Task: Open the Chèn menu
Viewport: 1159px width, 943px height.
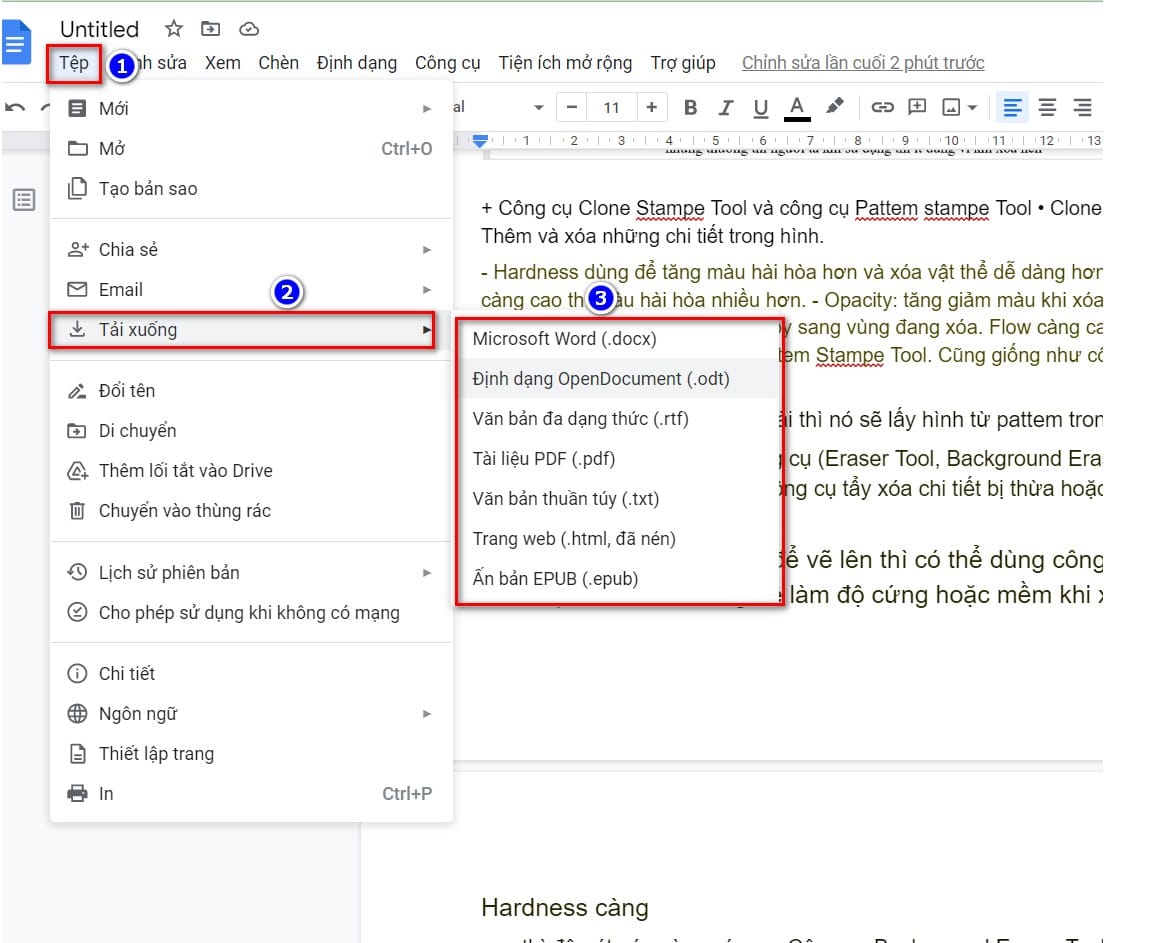Action: coord(279,63)
